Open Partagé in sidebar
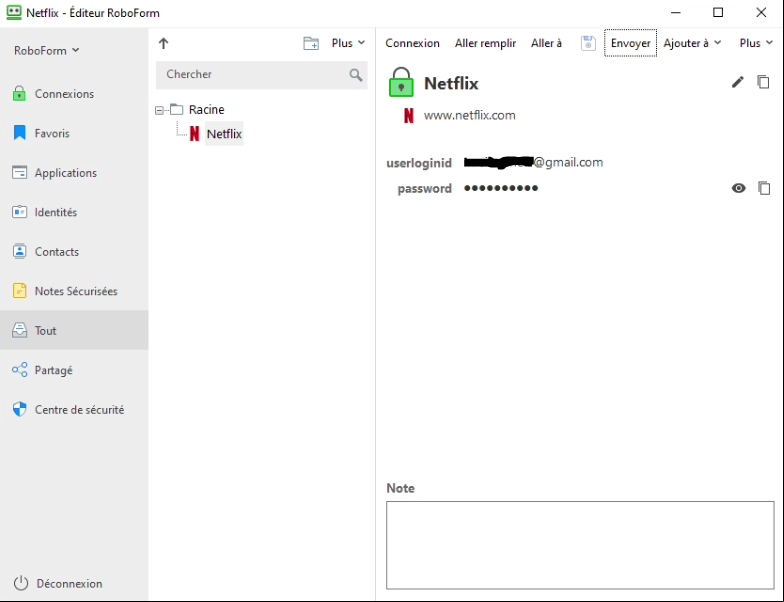The height and width of the screenshot is (602, 784). [74, 370]
